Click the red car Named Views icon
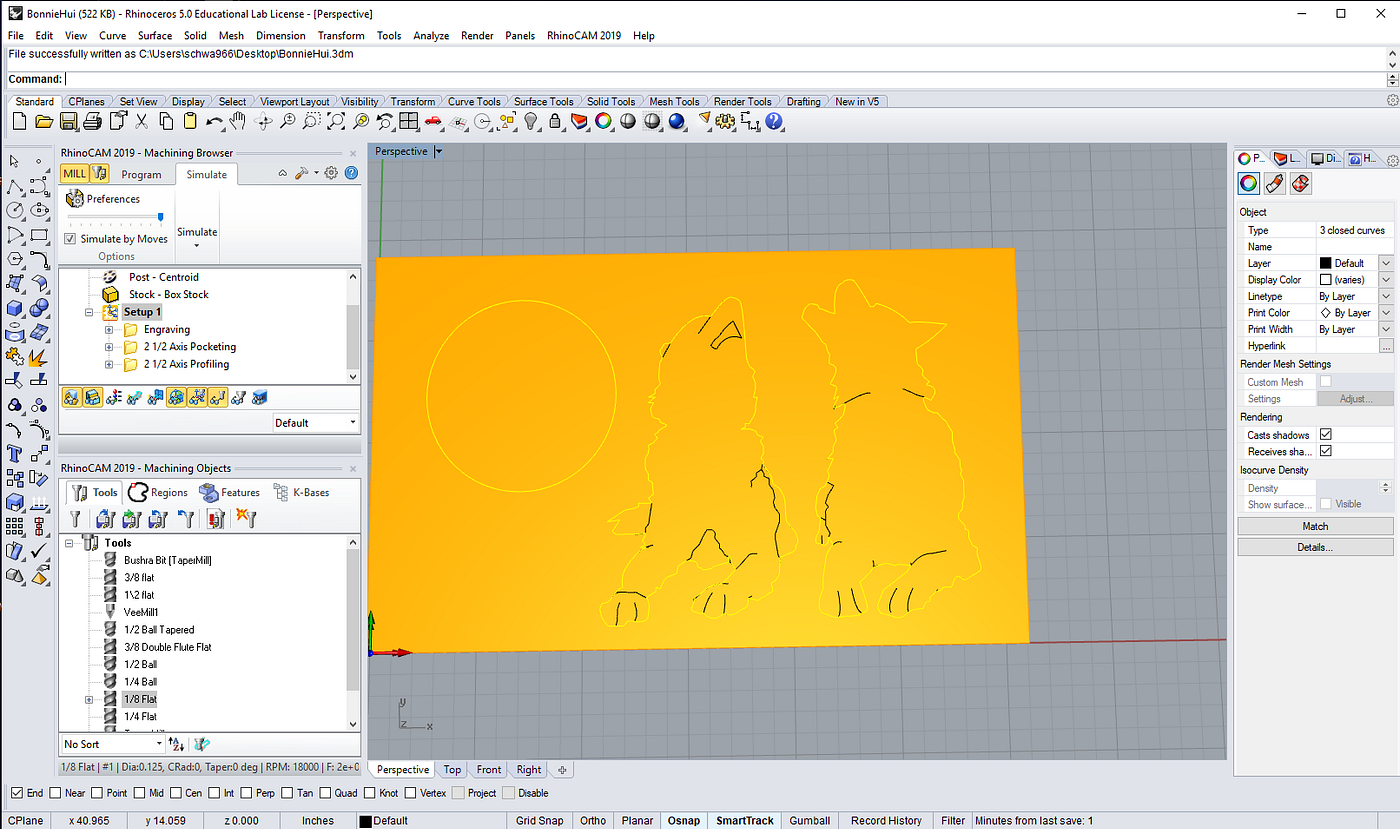This screenshot has width=1400, height=829. (x=433, y=121)
